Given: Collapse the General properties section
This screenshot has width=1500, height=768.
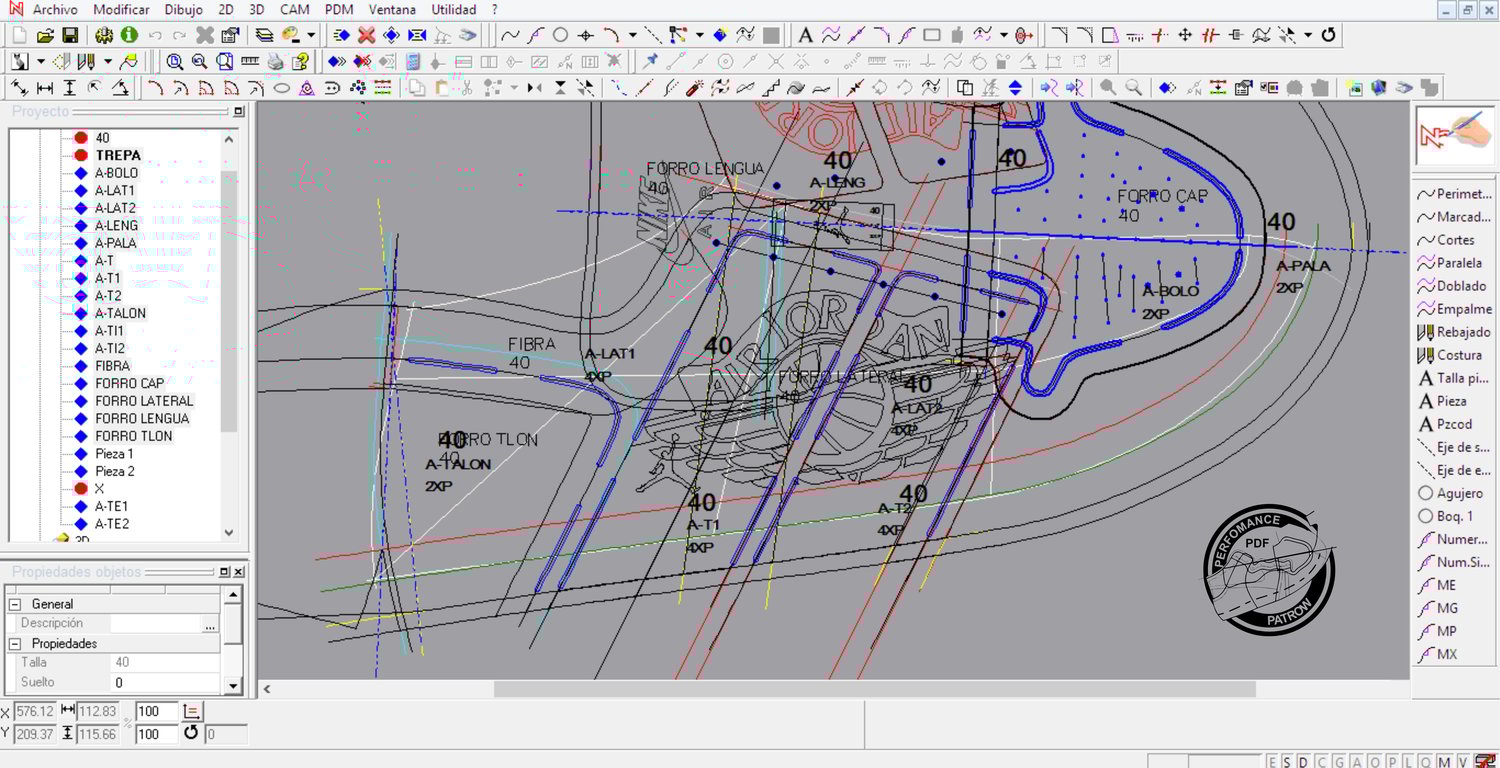Looking at the screenshot, I should pos(15,604).
